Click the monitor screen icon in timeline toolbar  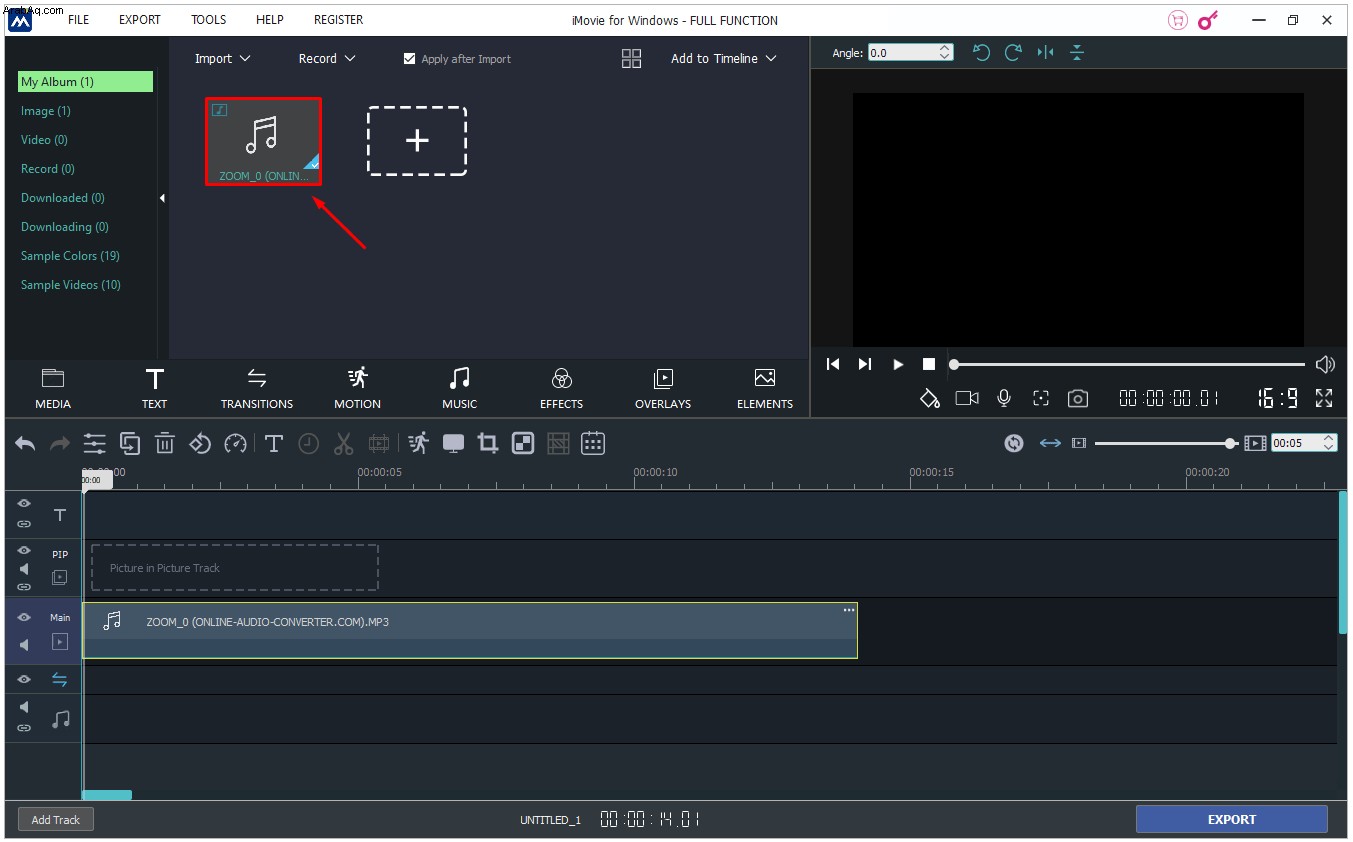[453, 443]
